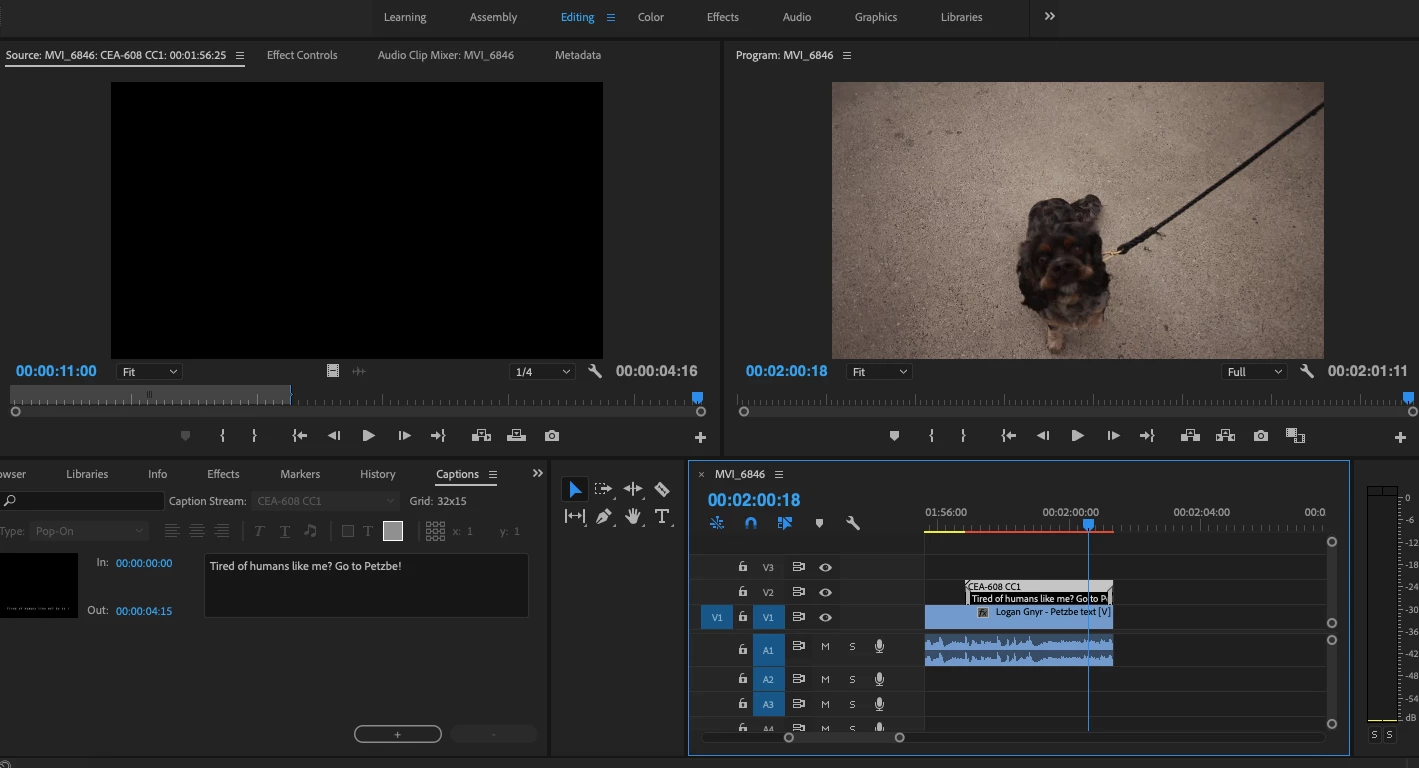
Task: Click the add caption plus button
Action: 397,734
